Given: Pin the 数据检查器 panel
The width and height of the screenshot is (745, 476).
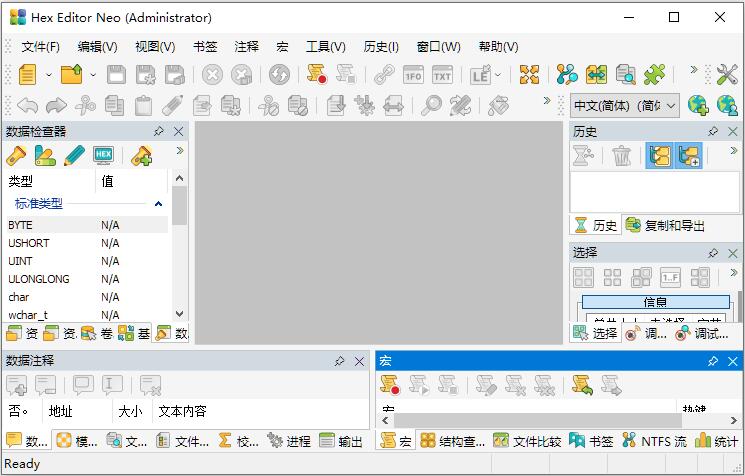Looking at the screenshot, I should (159, 131).
